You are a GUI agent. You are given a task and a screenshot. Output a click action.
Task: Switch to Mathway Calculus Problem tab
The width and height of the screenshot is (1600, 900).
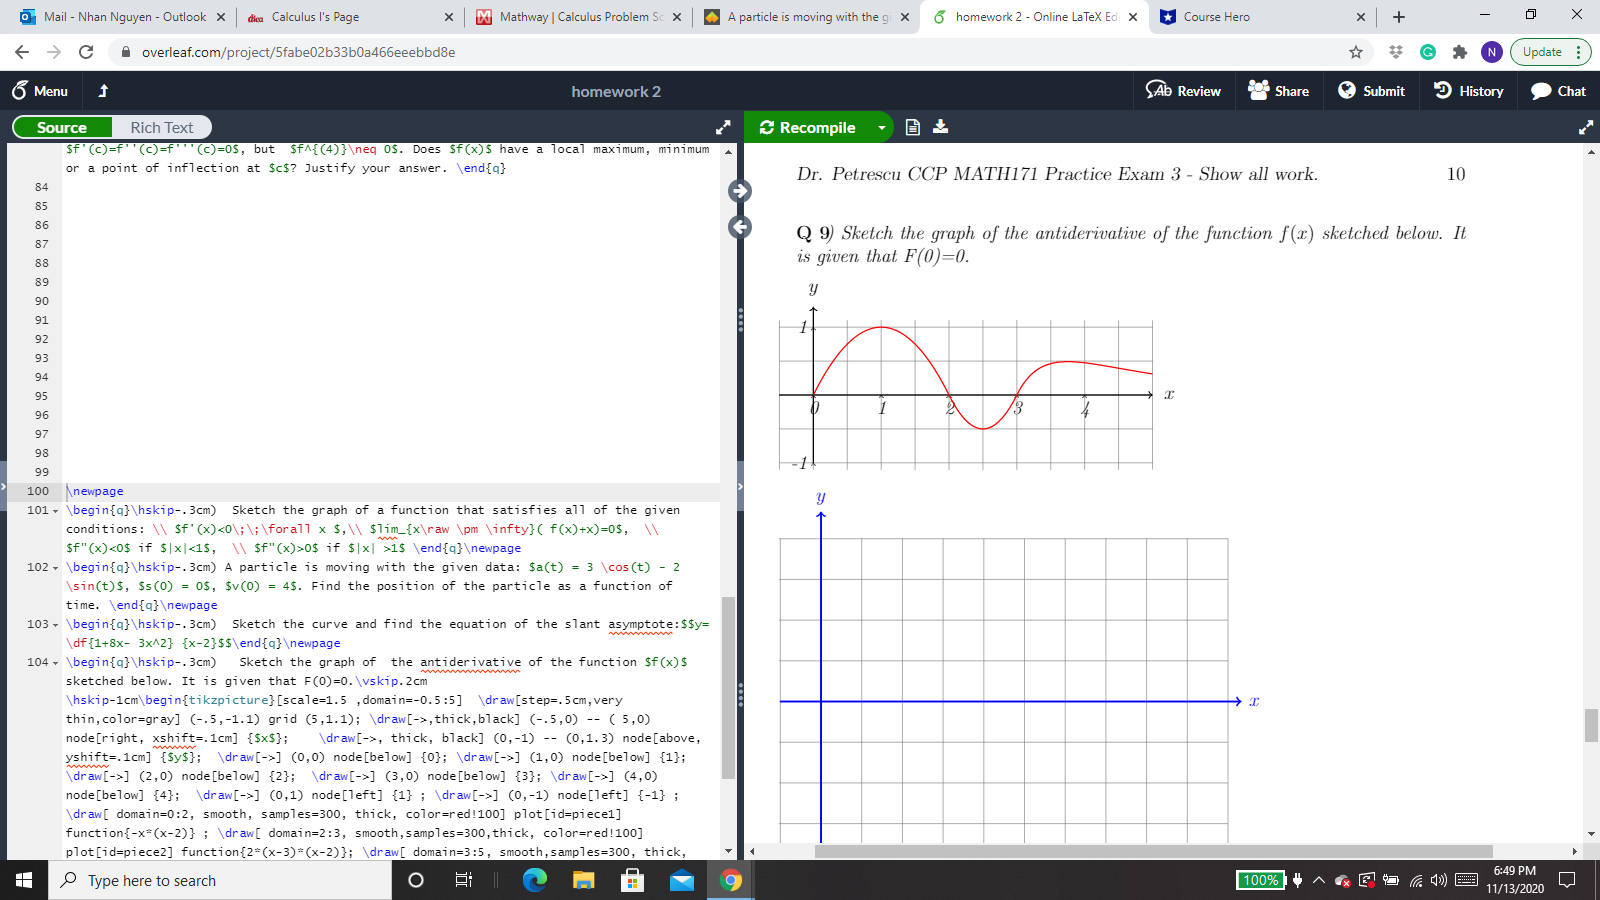[580, 17]
